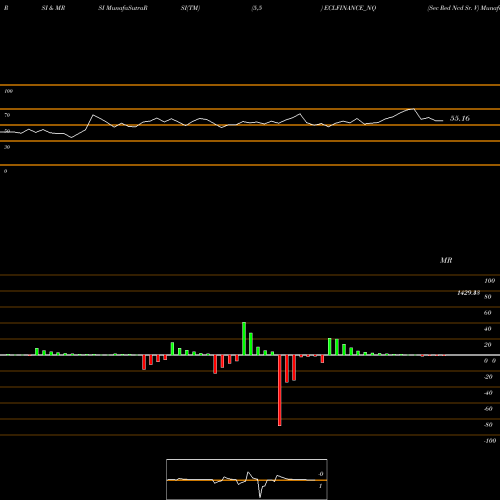Click the RSI line peak near the 70 level
500x500 pixels.
(414, 109)
